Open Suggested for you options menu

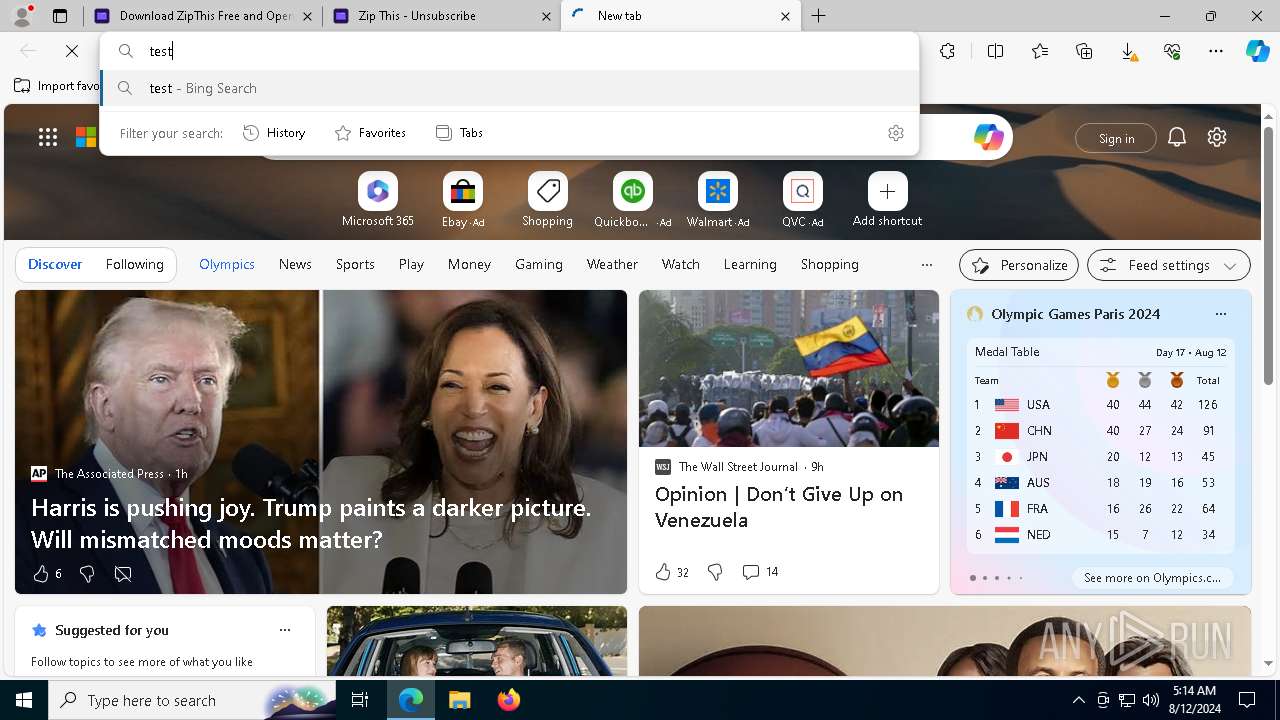click(285, 630)
